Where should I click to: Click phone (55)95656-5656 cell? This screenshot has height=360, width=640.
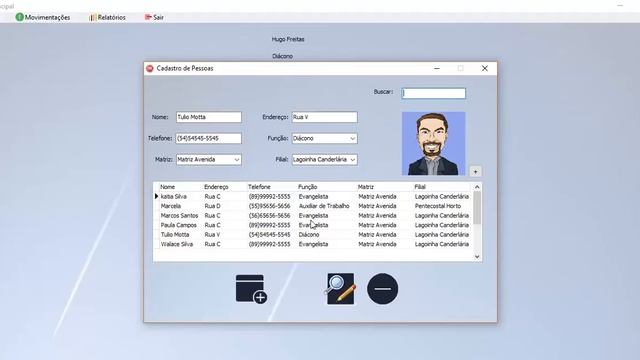click(269, 206)
